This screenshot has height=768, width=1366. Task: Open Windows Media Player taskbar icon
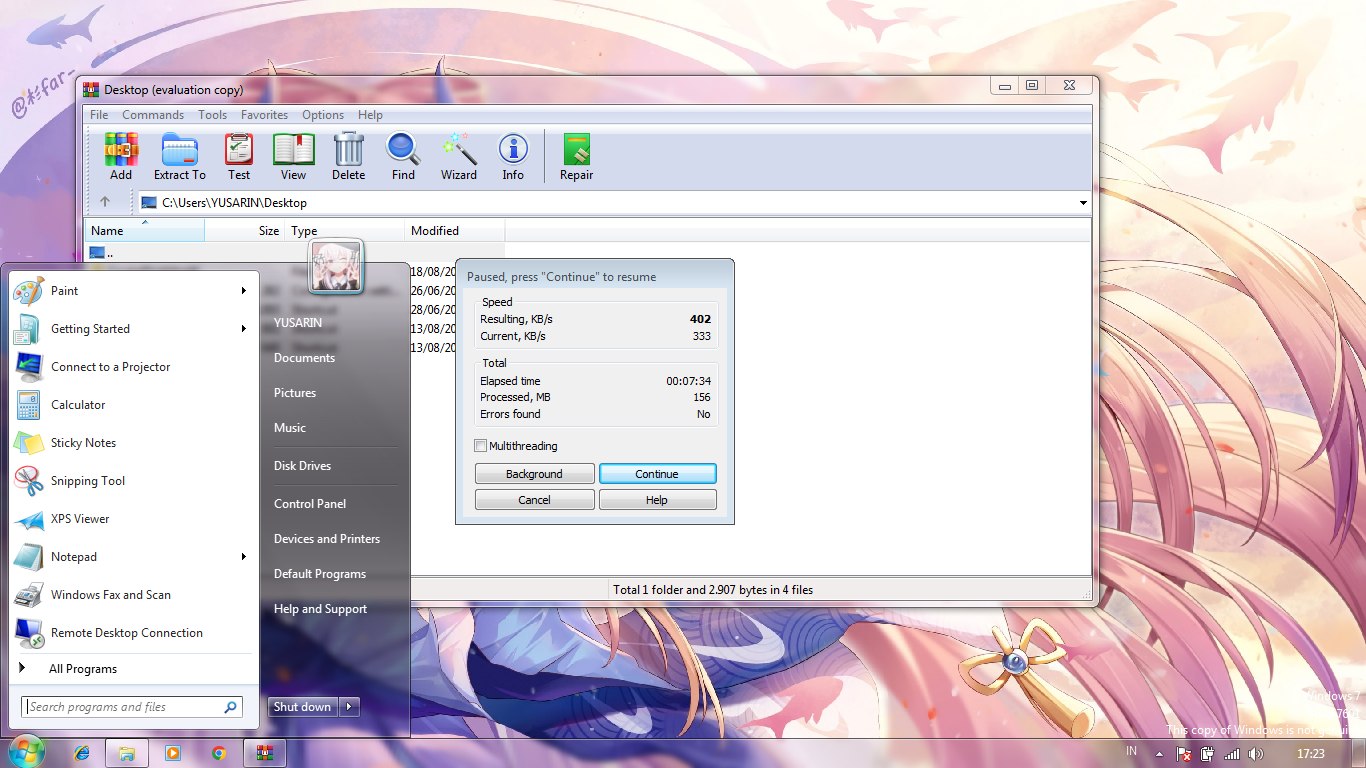coord(173,753)
